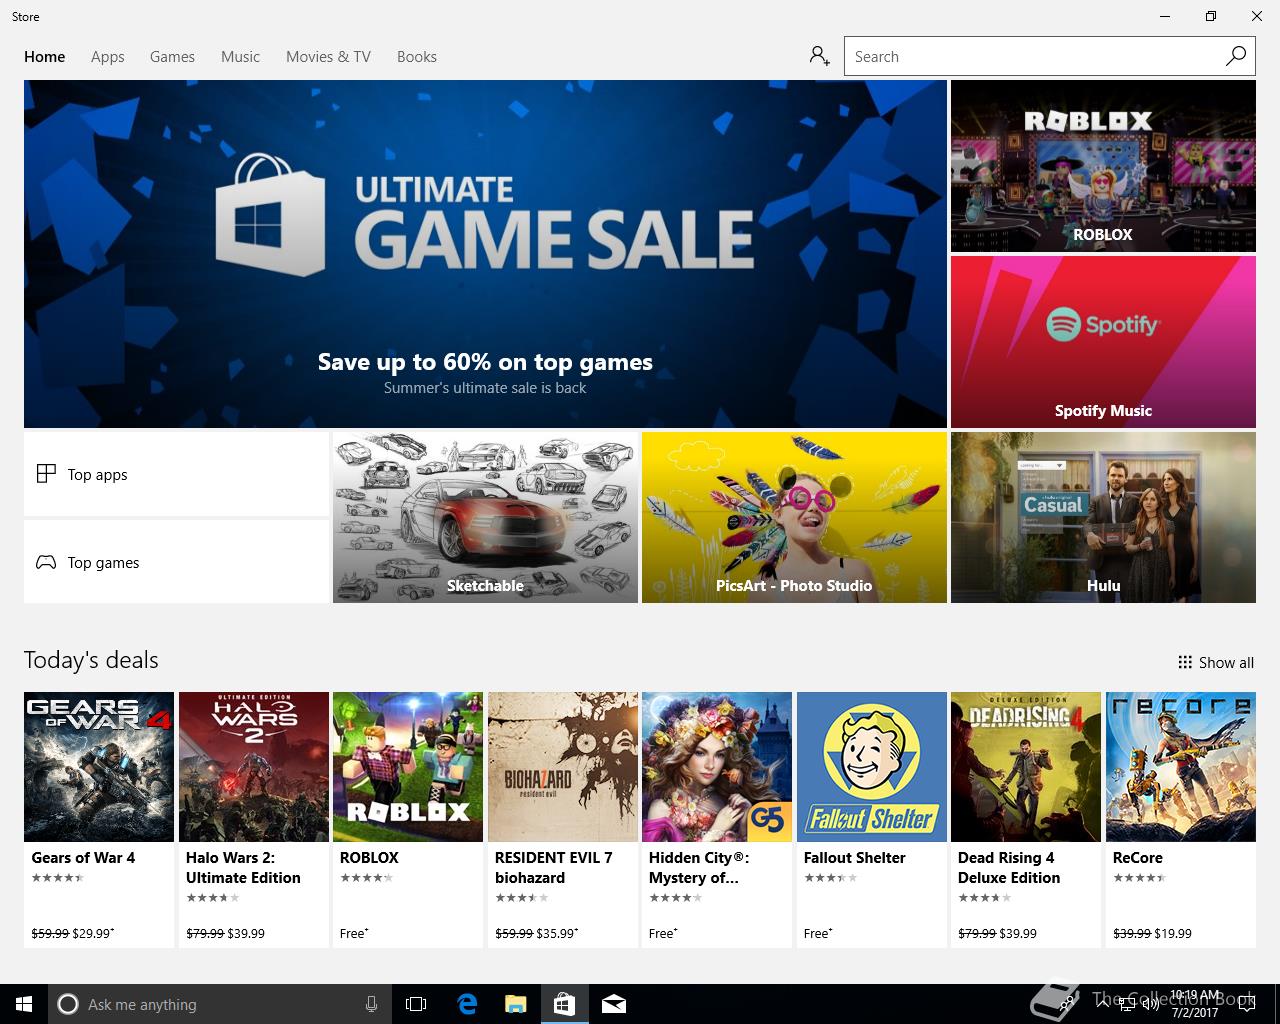
Task: Click the Today's deals heading
Action: [91, 660]
